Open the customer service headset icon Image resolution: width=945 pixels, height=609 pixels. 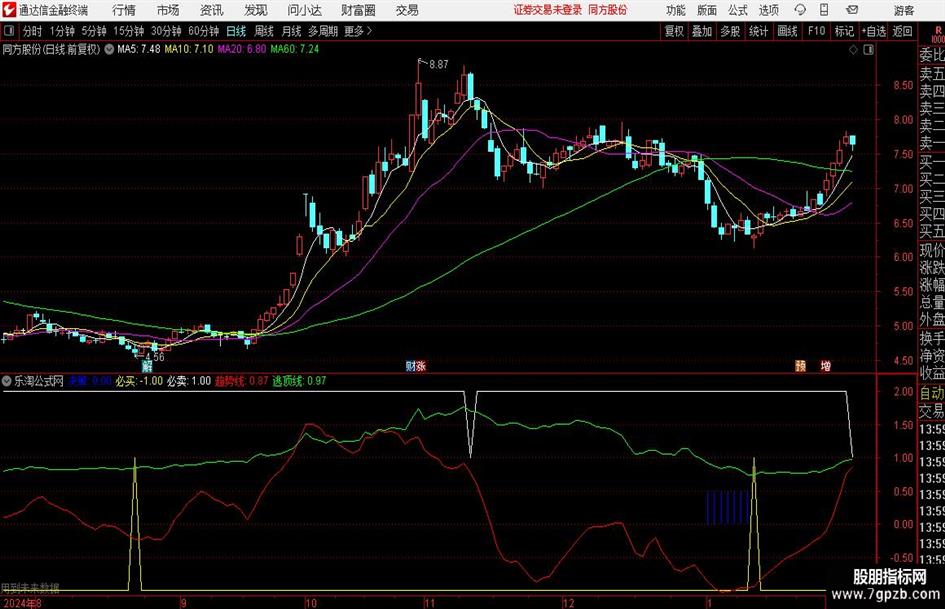point(800,10)
